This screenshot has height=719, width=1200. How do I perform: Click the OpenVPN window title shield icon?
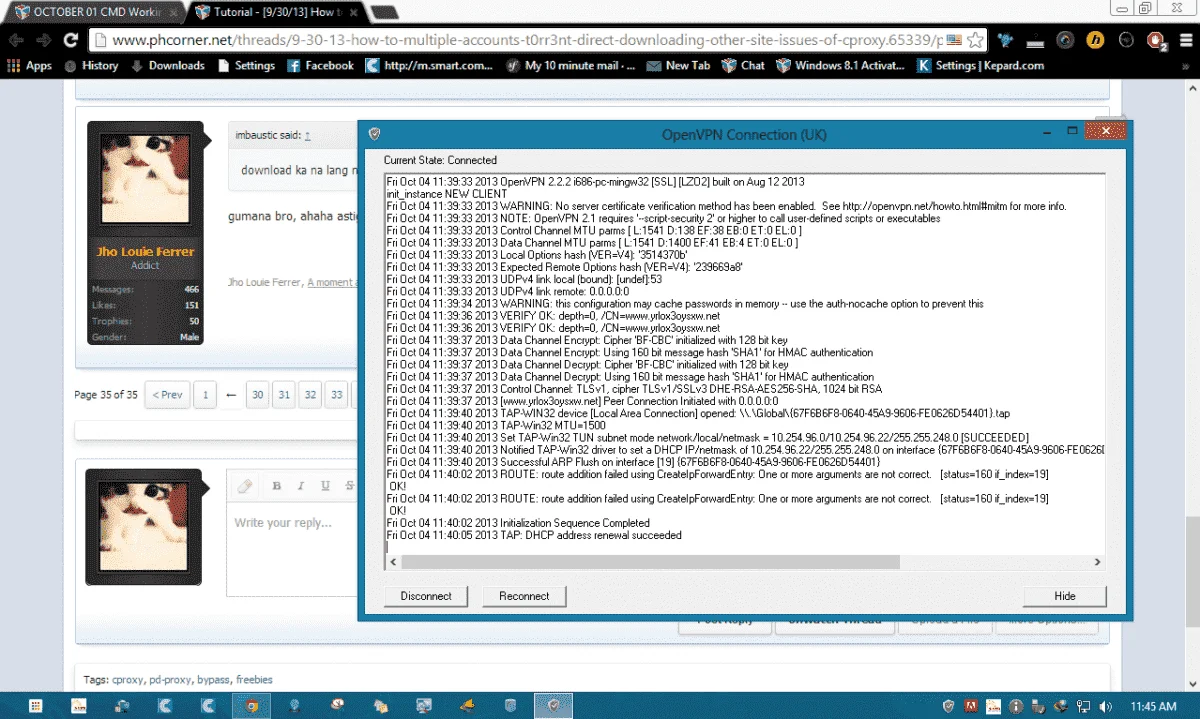[x=374, y=134]
